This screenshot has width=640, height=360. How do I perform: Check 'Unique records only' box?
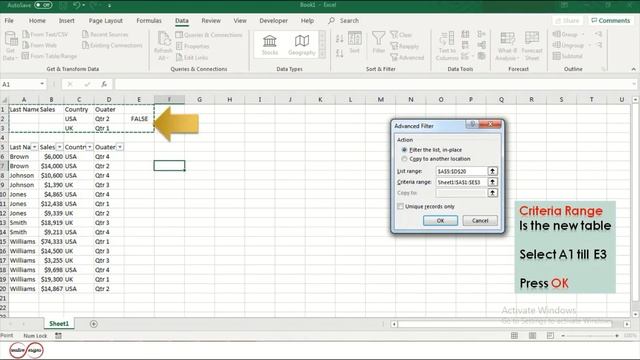tap(400, 207)
